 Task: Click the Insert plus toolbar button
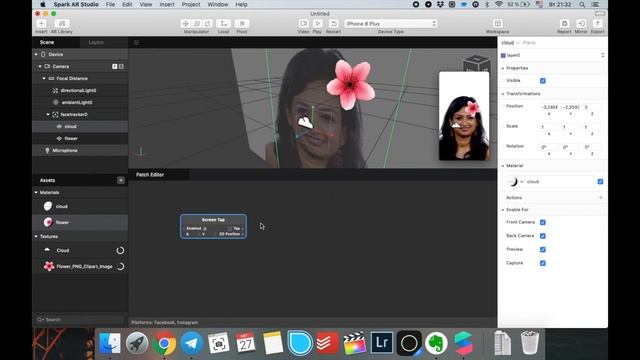(x=41, y=23)
